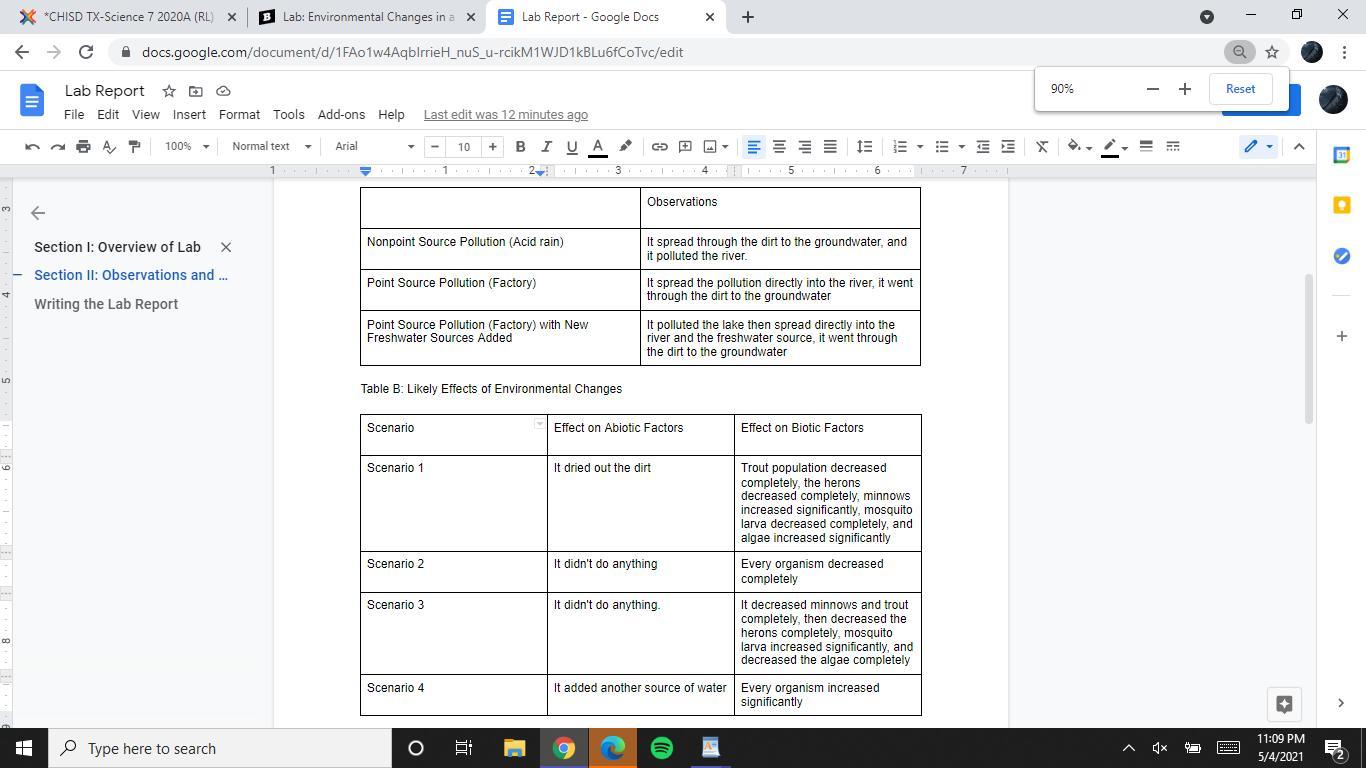Open Google Keep side panel icon
Viewport: 1366px width, 768px height.
[x=1341, y=205]
